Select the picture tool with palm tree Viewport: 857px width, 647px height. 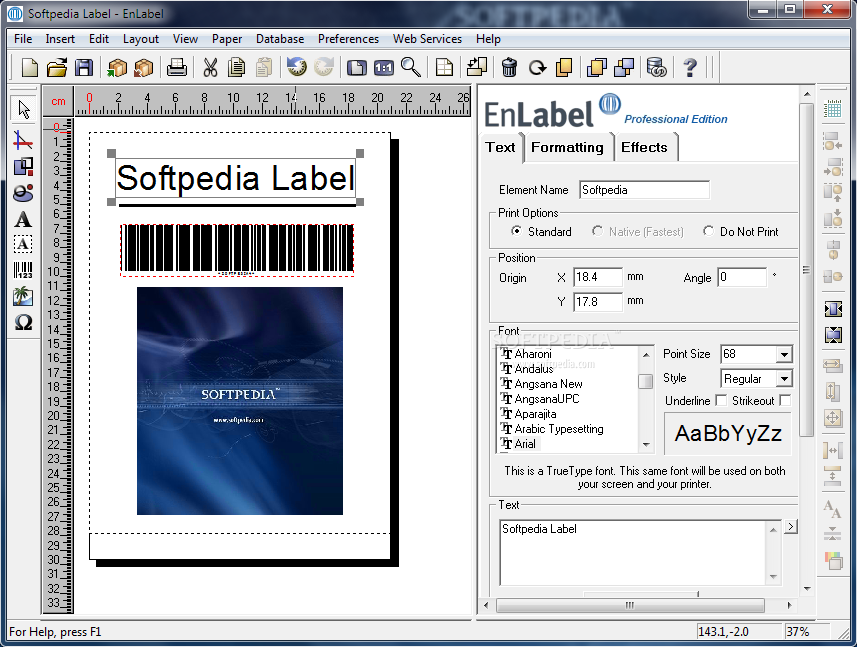click(23, 297)
